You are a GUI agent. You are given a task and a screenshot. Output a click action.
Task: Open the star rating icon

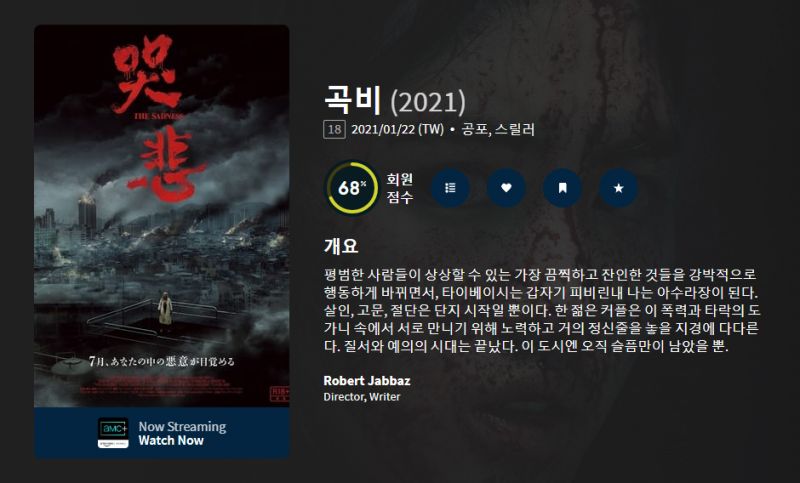tap(618, 188)
